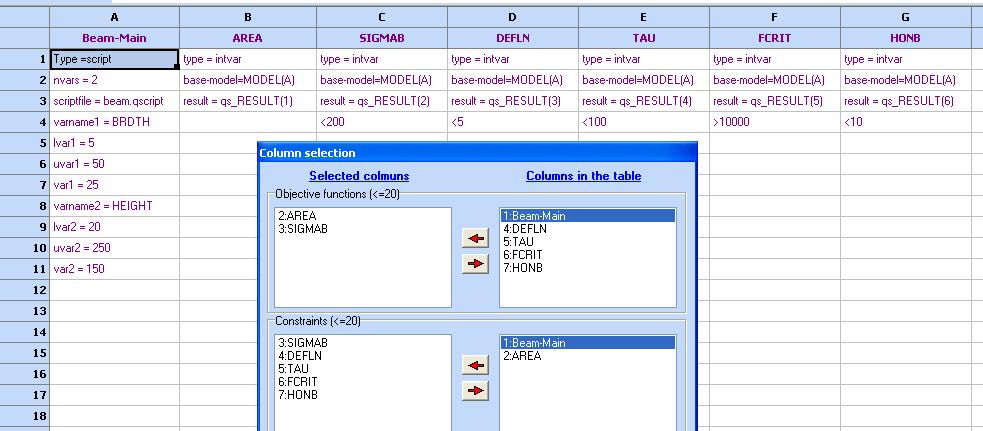Image resolution: width=983 pixels, height=431 pixels.
Task: Click the 'Selected colmuns' heading link
Action: [359, 176]
